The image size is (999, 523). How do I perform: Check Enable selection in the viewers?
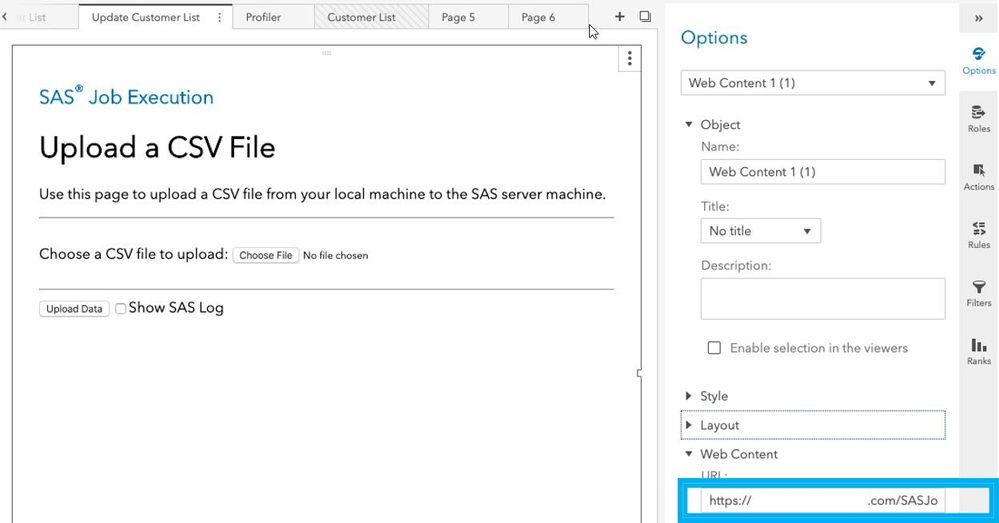714,348
